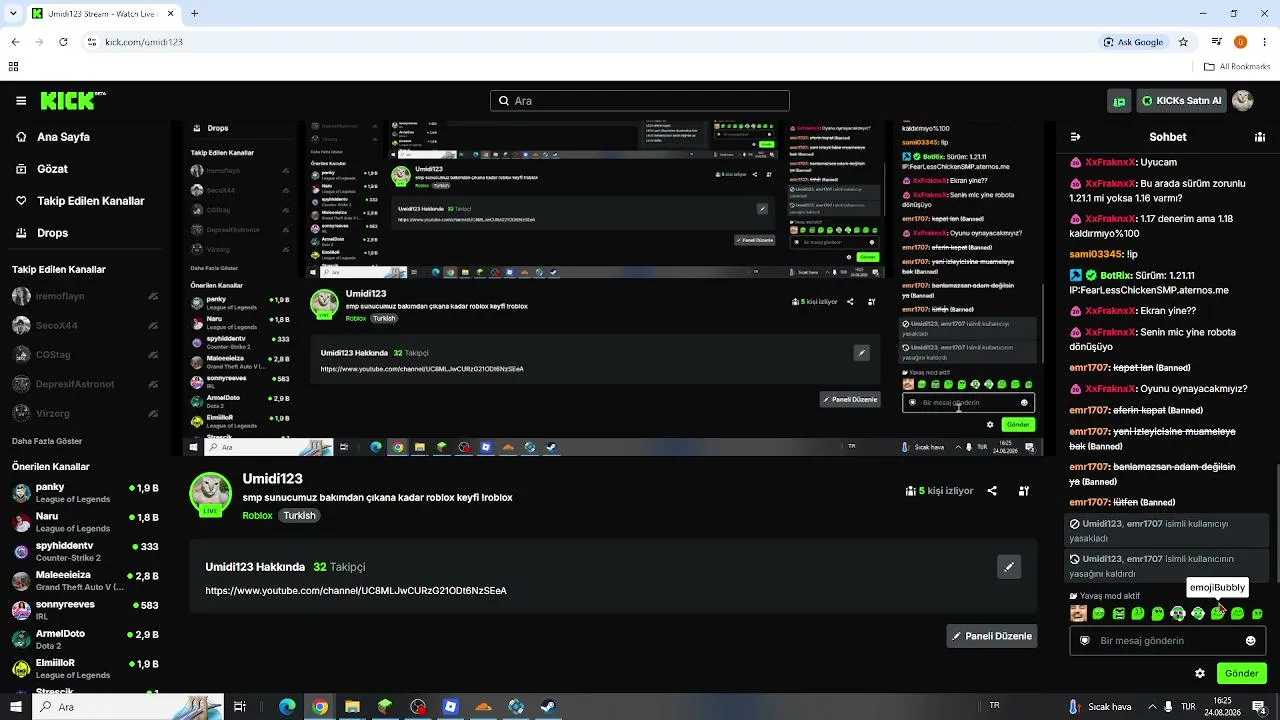Bookmark this page with the star icon

(1183, 42)
